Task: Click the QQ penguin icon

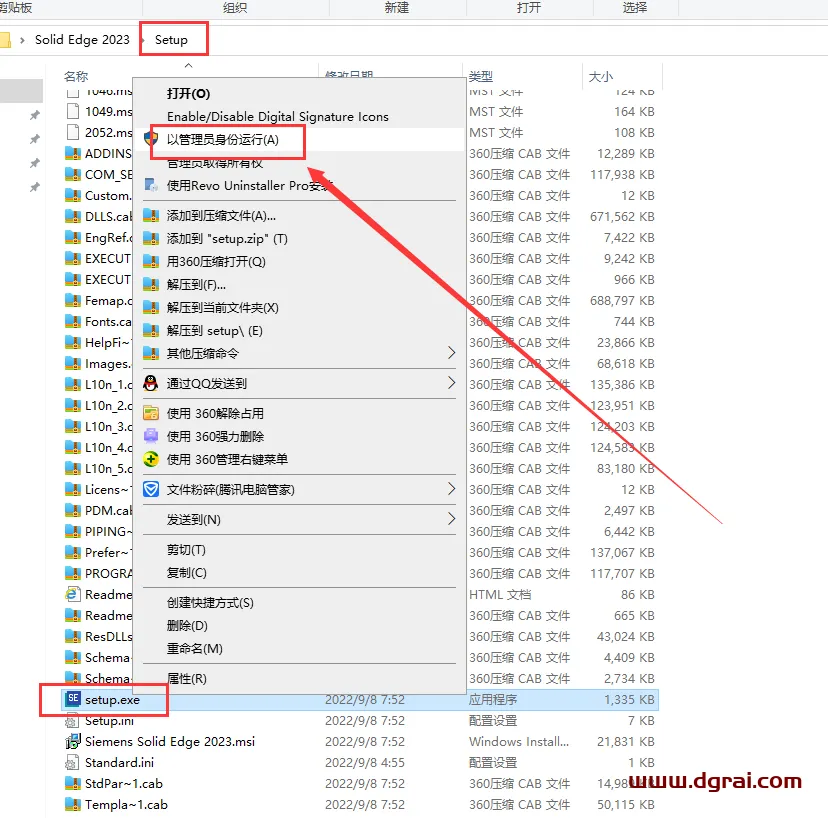Action: [151, 383]
